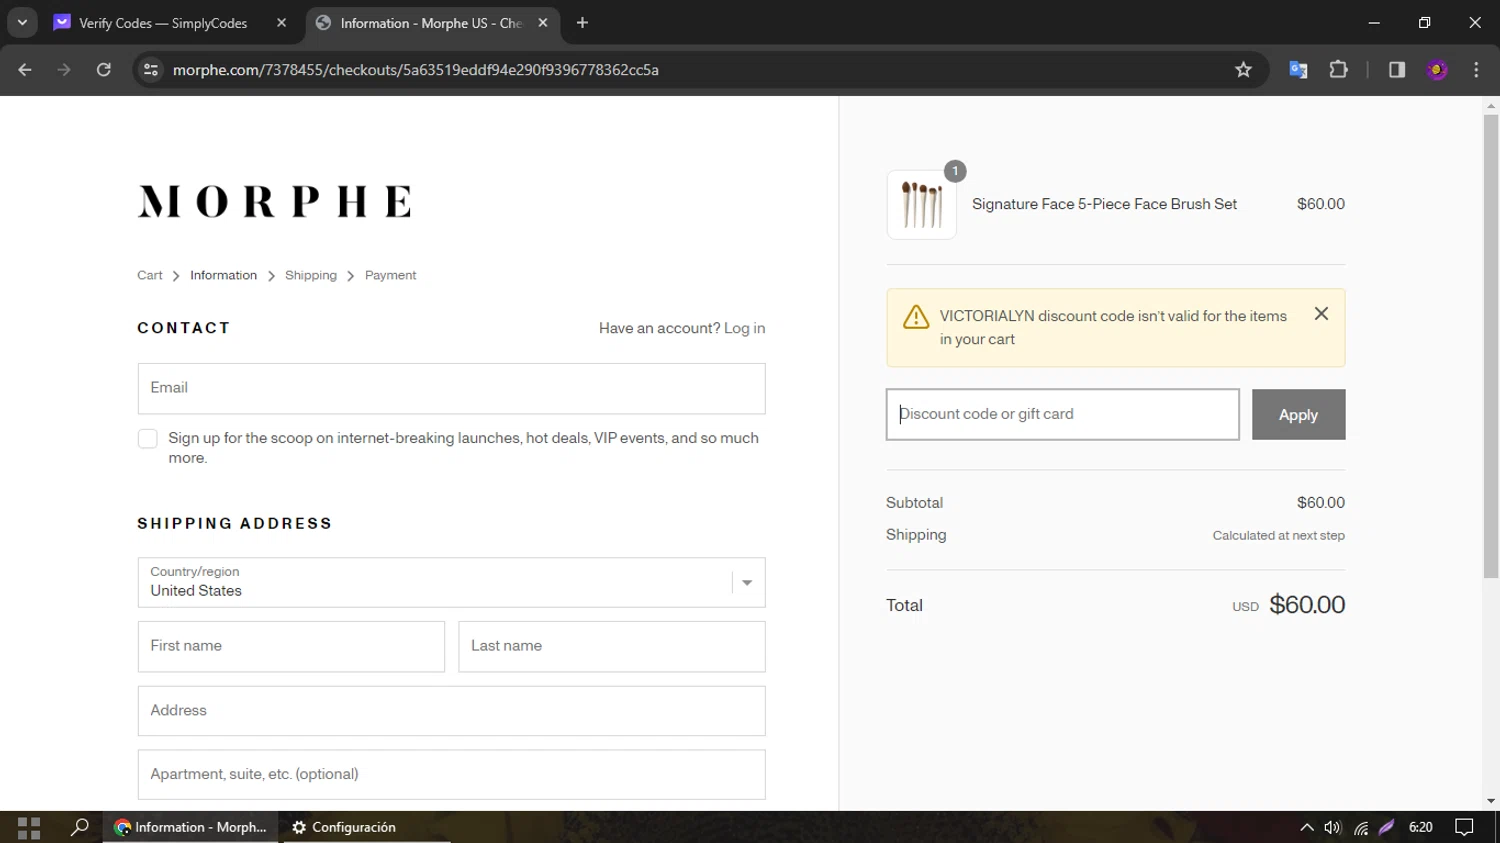Open the Google Translate extension icon
This screenshot has width=1500, height=843.
[1298, 70]
